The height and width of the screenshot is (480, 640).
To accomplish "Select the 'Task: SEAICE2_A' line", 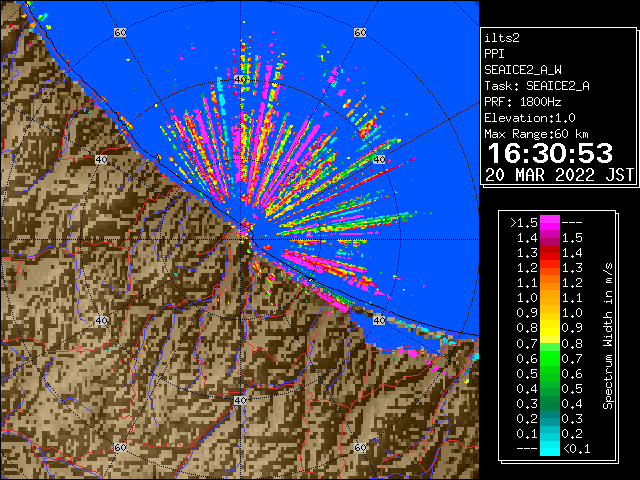I will [537, 86].
